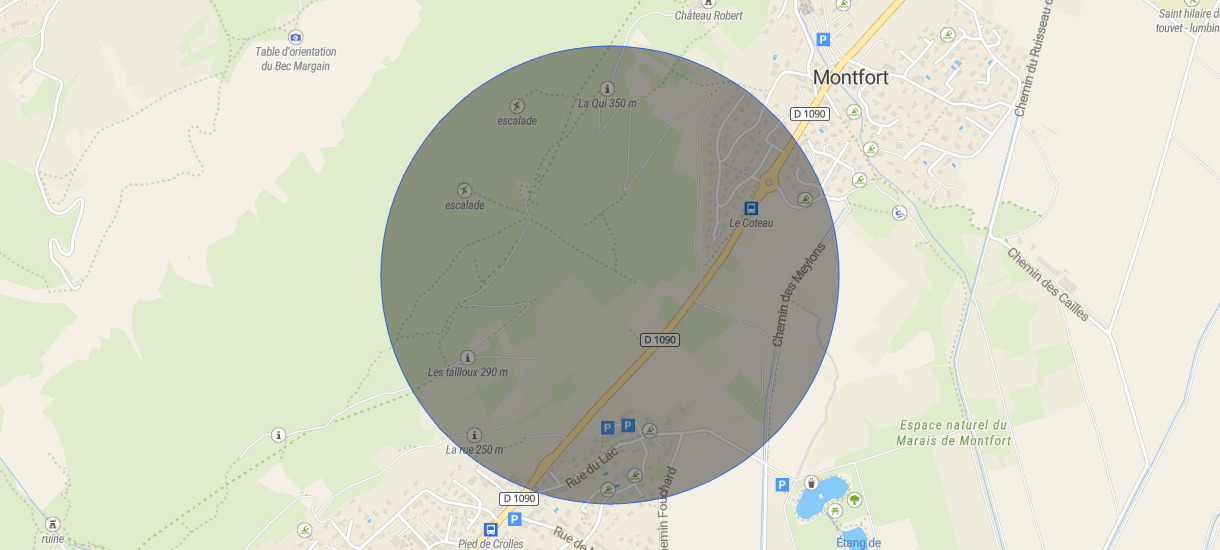
Task: Select the wheelchair accessibility icon near Montfort
Action: point(898,212)
